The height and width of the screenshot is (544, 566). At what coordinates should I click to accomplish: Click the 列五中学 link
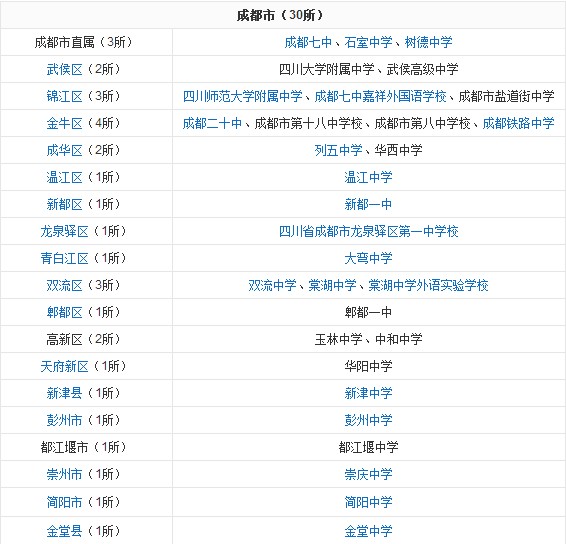[x=338, y=150]
